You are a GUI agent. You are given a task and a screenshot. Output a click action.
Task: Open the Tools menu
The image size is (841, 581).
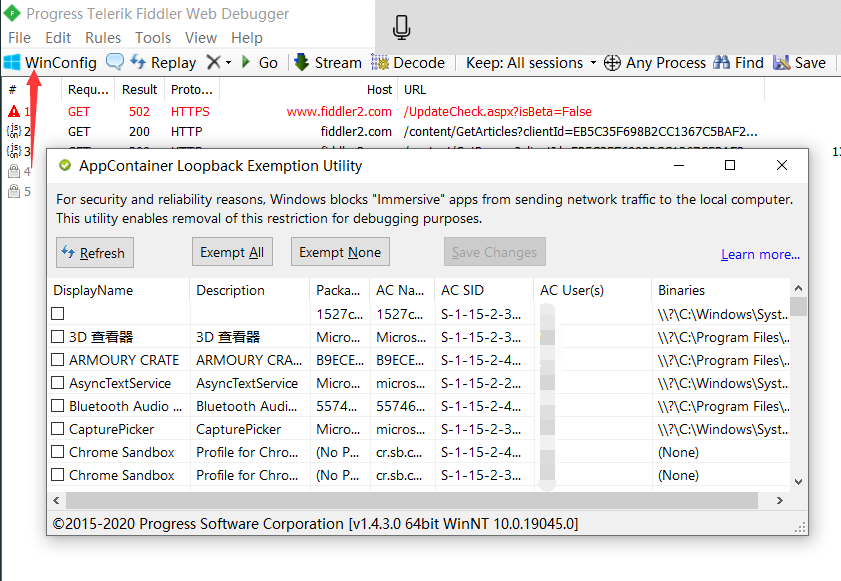[153, 38]
